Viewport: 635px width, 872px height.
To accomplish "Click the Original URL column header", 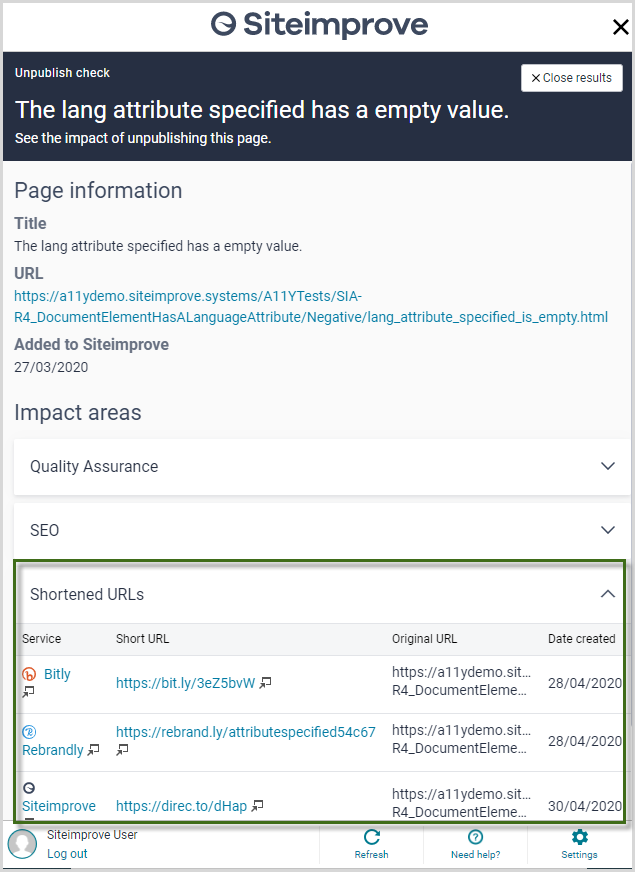I will click(x=424, y=638).
